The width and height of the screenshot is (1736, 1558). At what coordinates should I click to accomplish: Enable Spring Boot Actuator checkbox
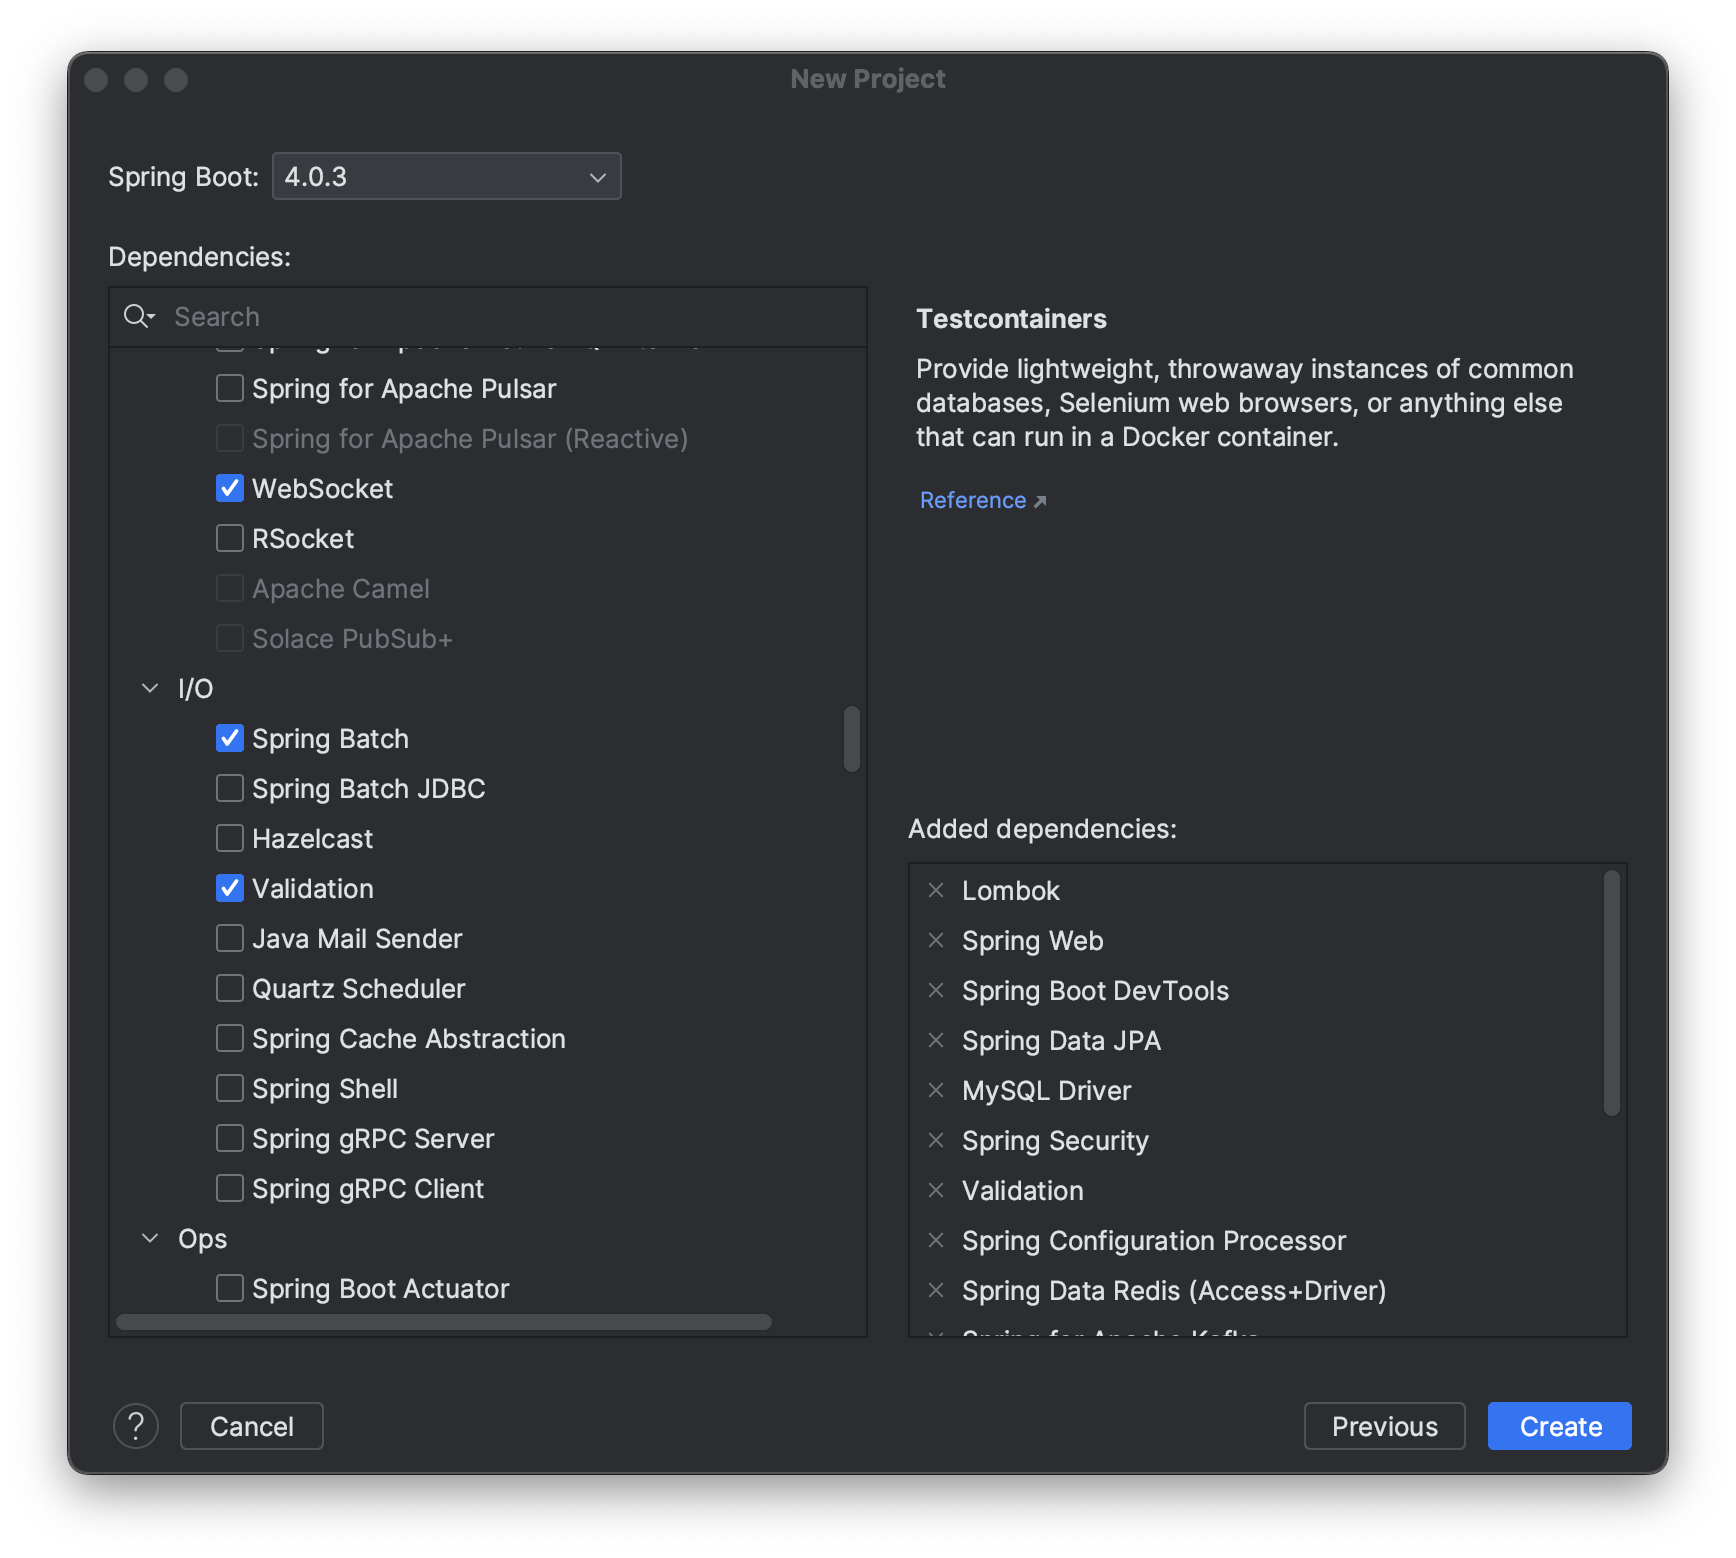click(230, 1288)
